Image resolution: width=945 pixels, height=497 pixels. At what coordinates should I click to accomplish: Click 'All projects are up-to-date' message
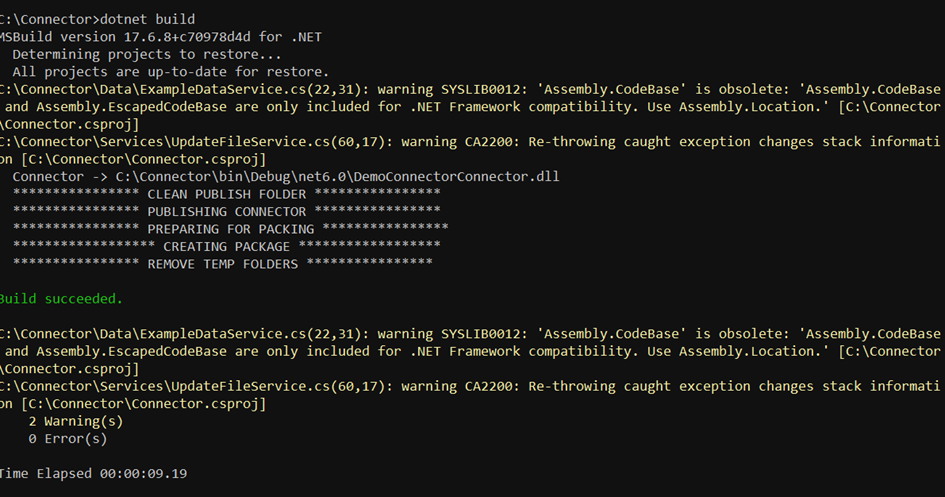point(171,72)
